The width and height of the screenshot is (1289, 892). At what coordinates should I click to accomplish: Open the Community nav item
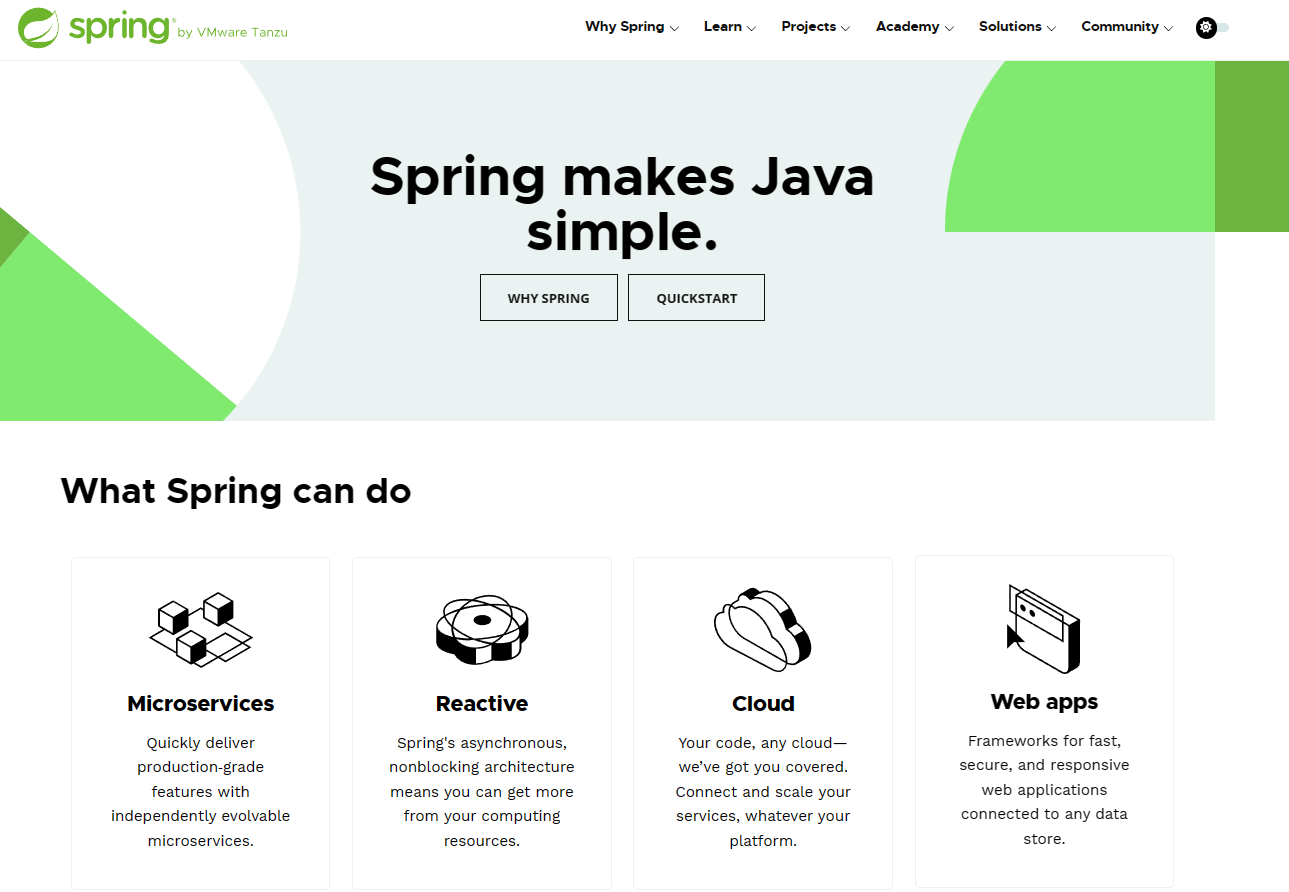coord(1120,27)
